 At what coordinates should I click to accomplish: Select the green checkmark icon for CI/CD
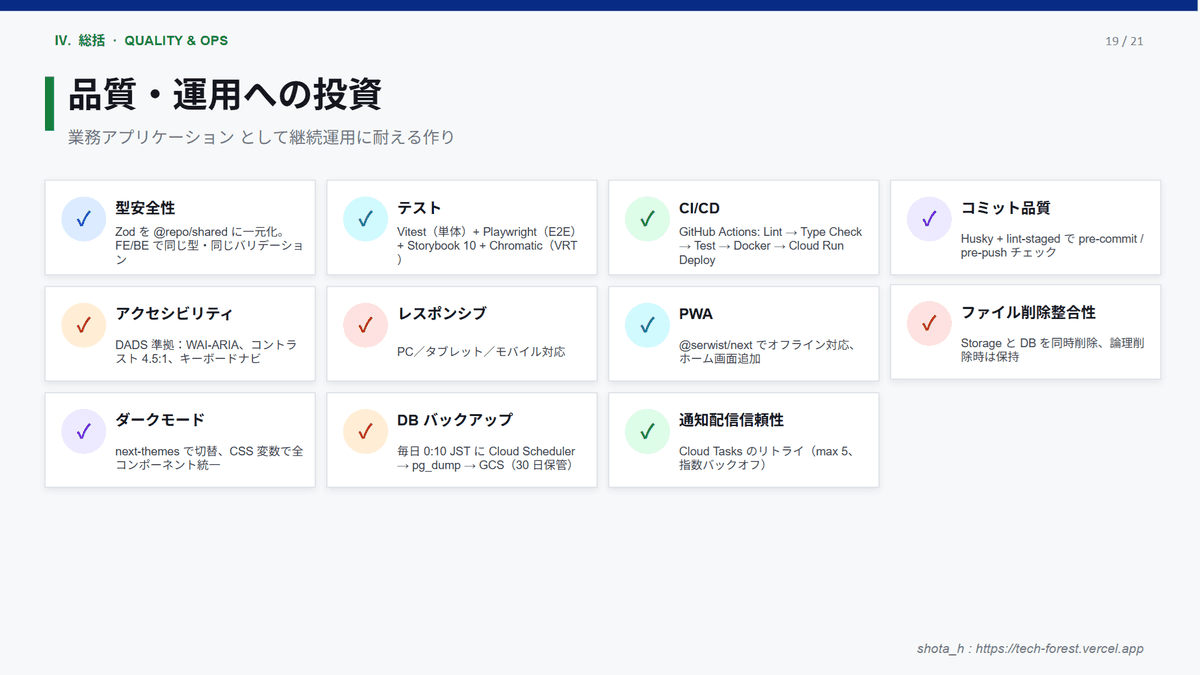(648, 218)
